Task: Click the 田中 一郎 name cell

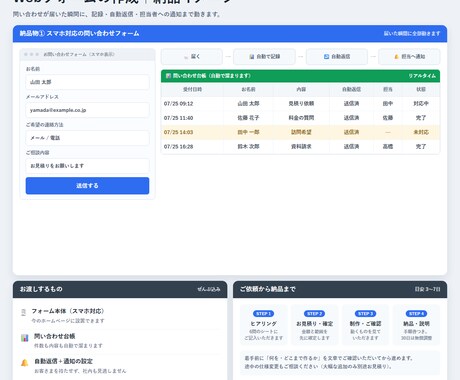Action: coord(248,132)
